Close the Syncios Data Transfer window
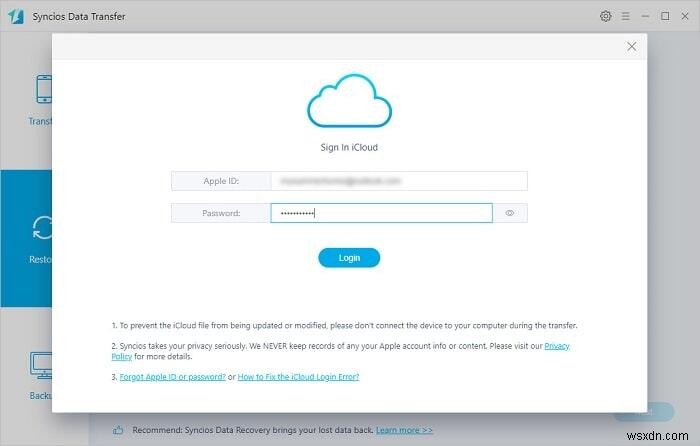Image resolution: width=700 pixels, height=446 pixels. [x=685, y=16]
